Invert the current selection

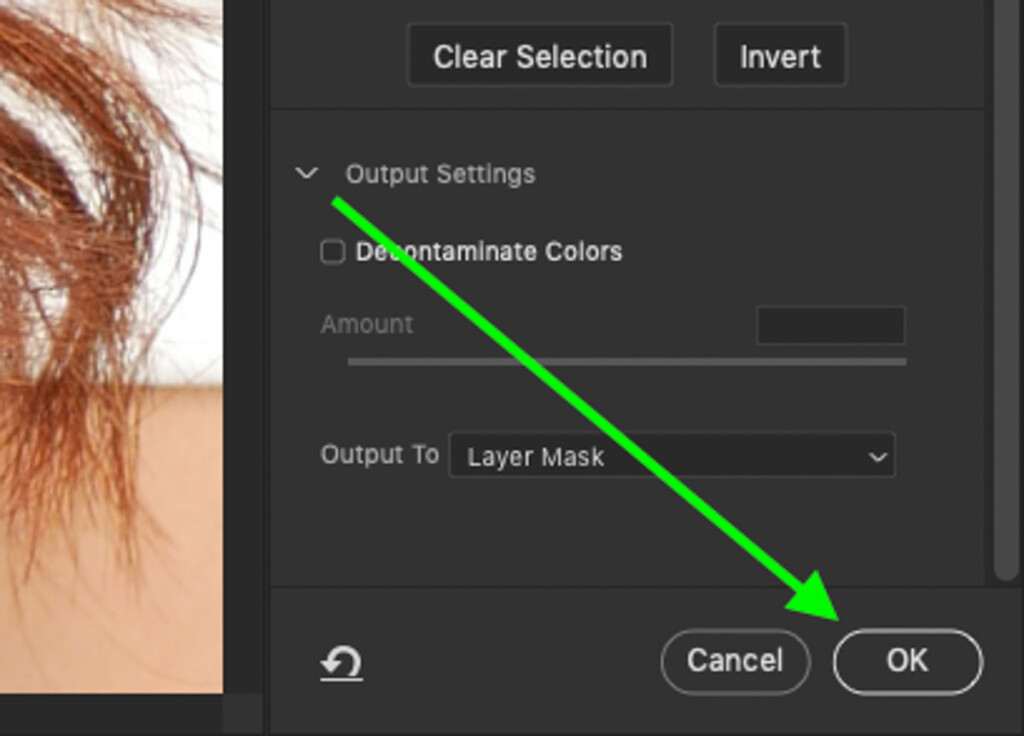(x=780, y=56)
